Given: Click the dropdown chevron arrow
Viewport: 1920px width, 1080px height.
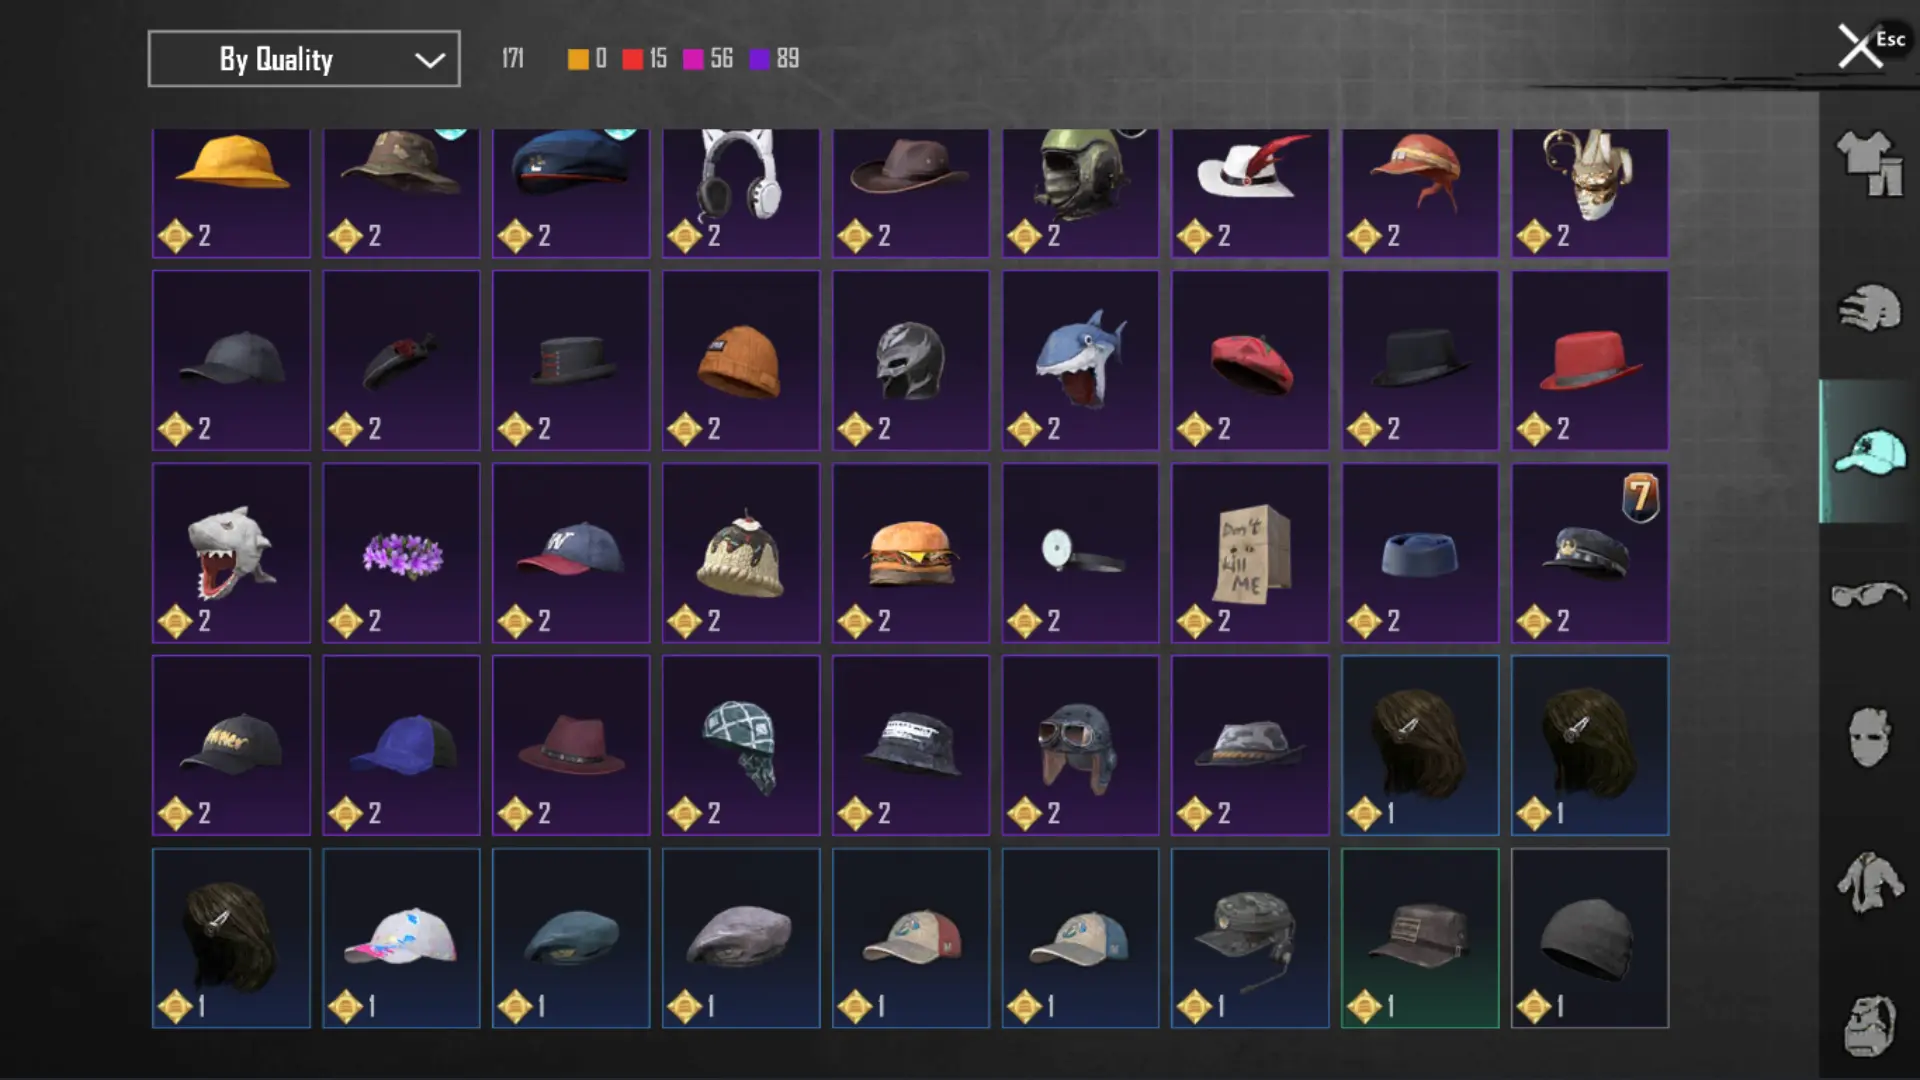Looking at the screenshot, I should click(x=430, y=60).
